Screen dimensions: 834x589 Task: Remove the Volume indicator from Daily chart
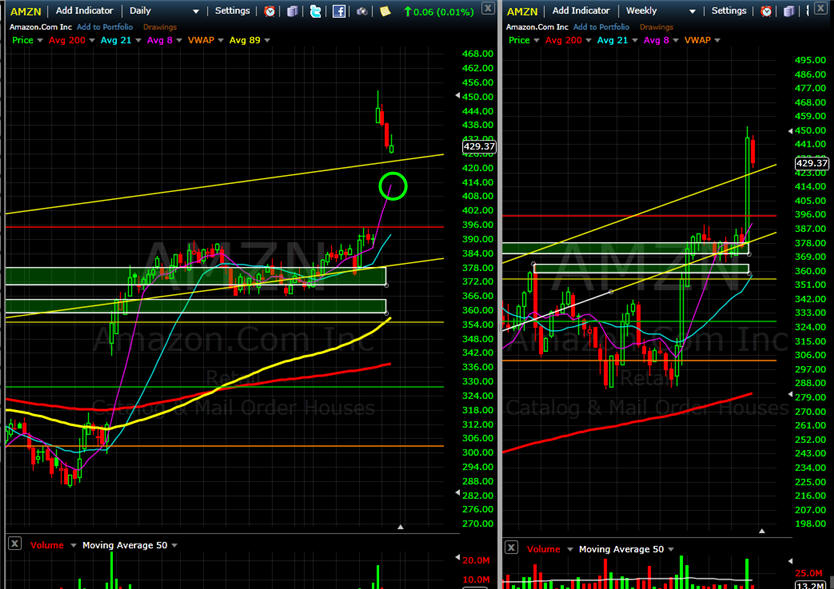pos(15,543)
